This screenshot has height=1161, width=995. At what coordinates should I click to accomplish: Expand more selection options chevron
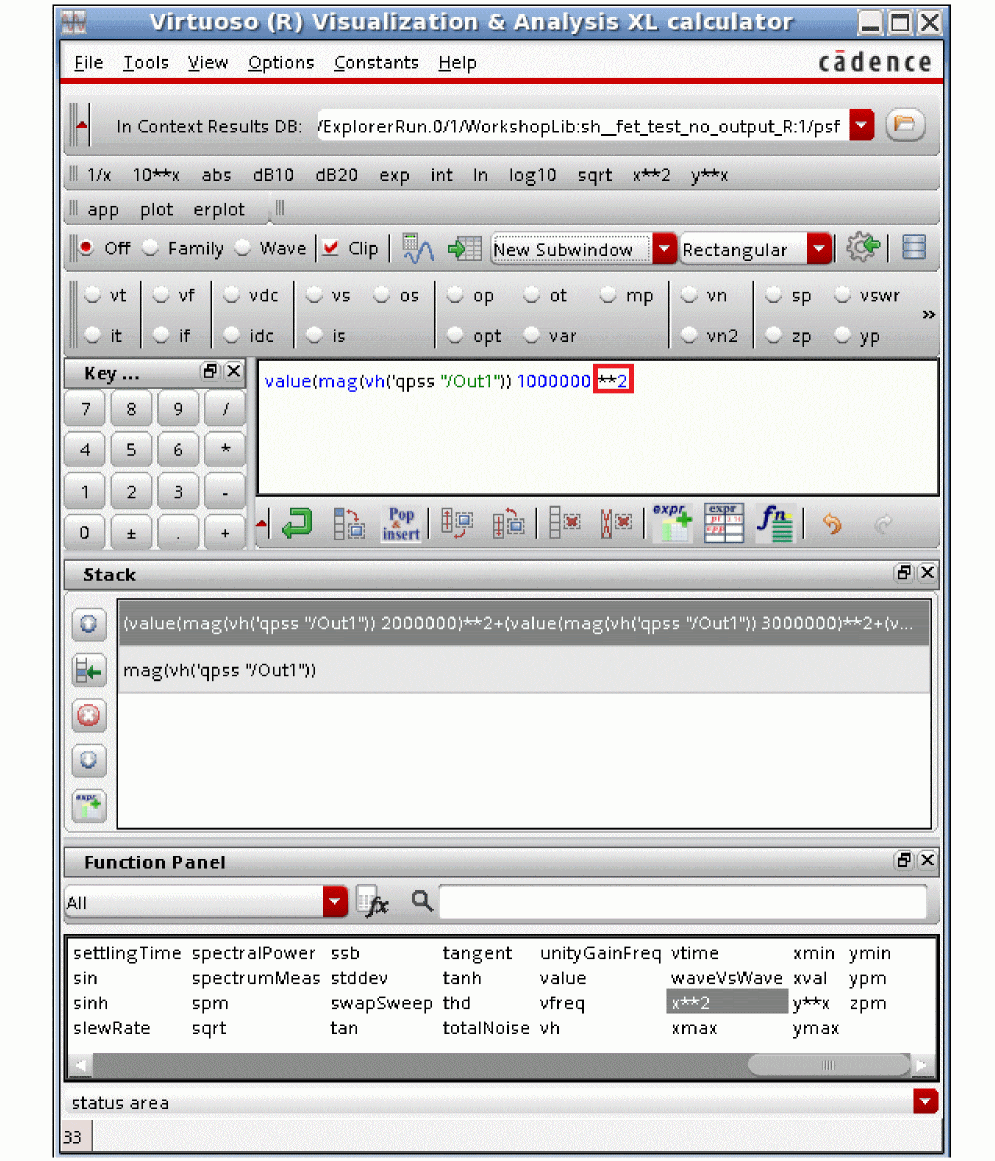929,315
